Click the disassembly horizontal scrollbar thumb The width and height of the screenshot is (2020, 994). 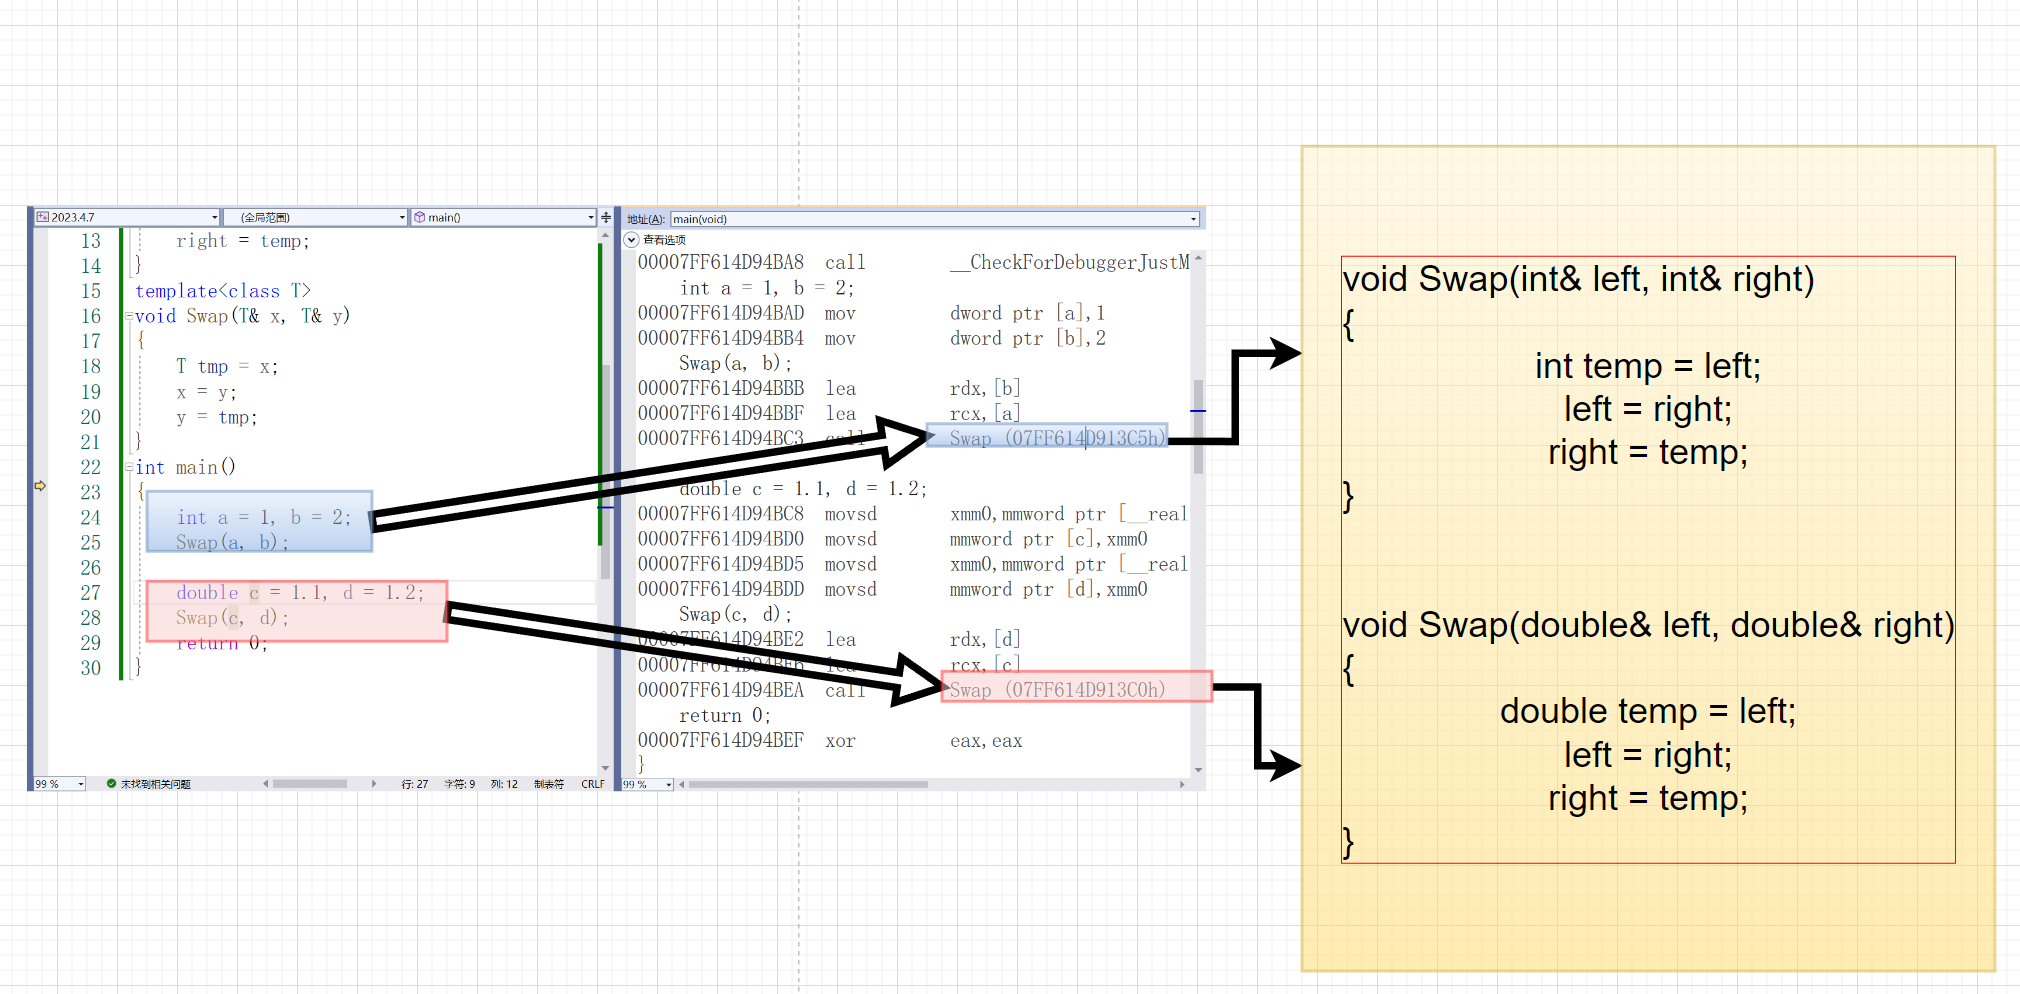click(808, 784)
